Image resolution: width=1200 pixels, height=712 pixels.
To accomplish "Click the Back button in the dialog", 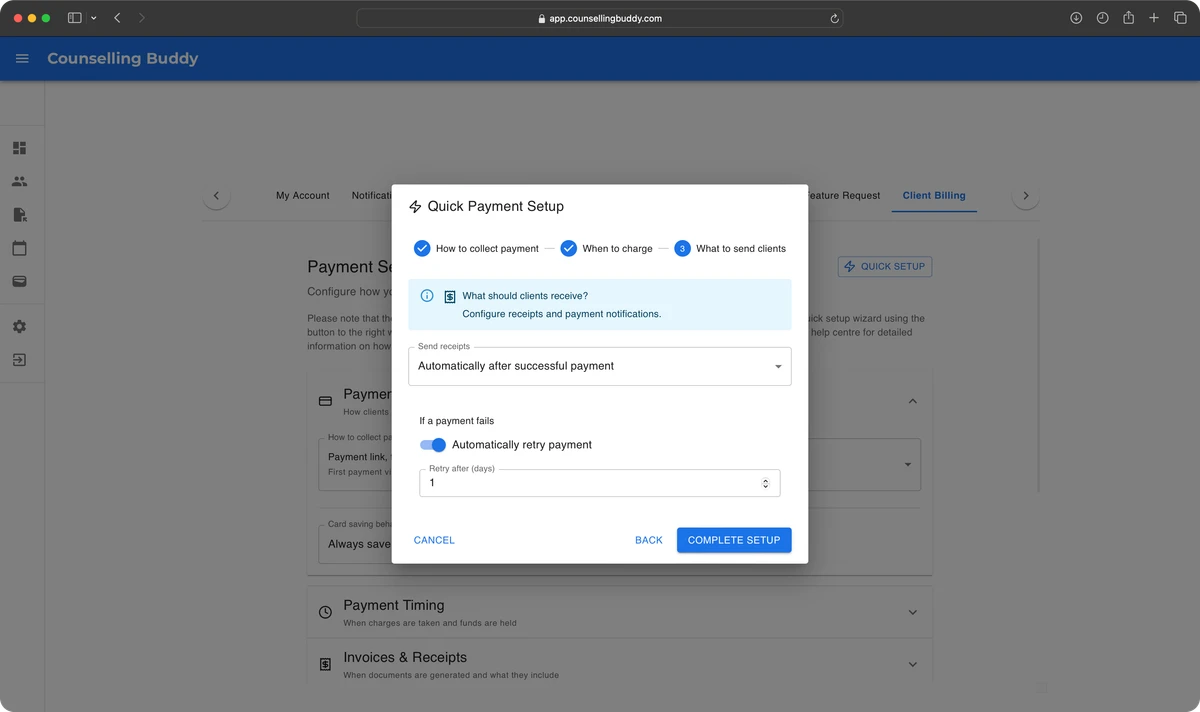I will [x=648, y=540].
